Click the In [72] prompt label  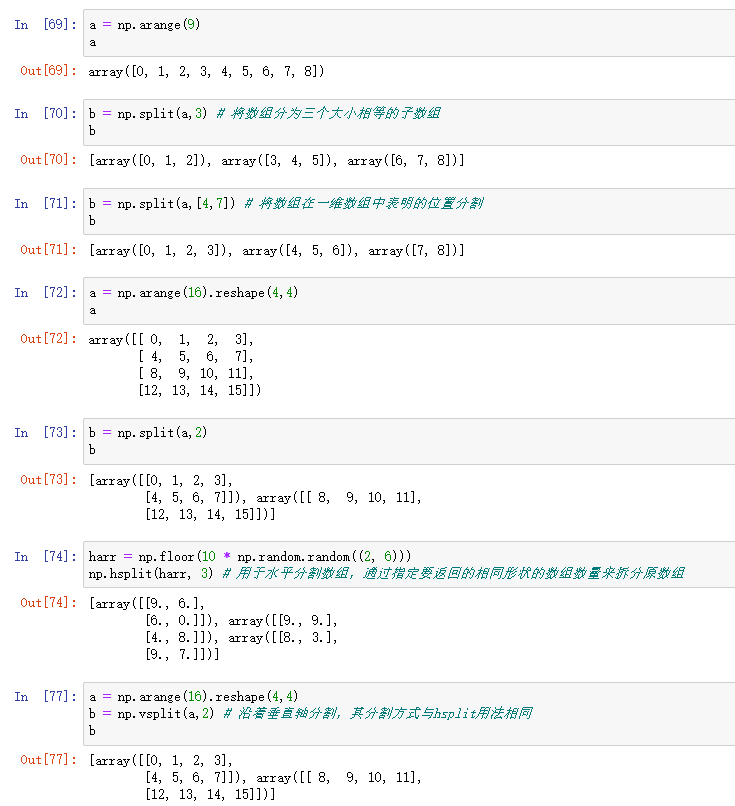click(x=45, y=292)
